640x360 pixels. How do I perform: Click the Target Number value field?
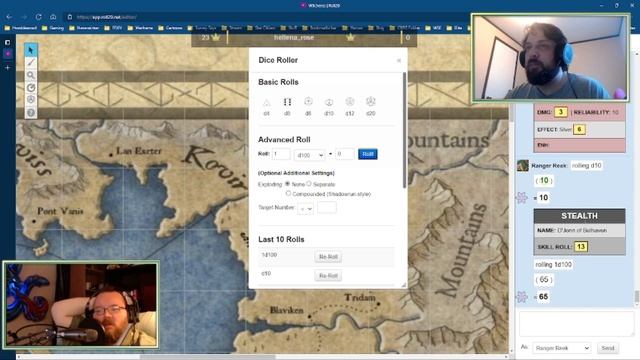click(x=327, y=208)
